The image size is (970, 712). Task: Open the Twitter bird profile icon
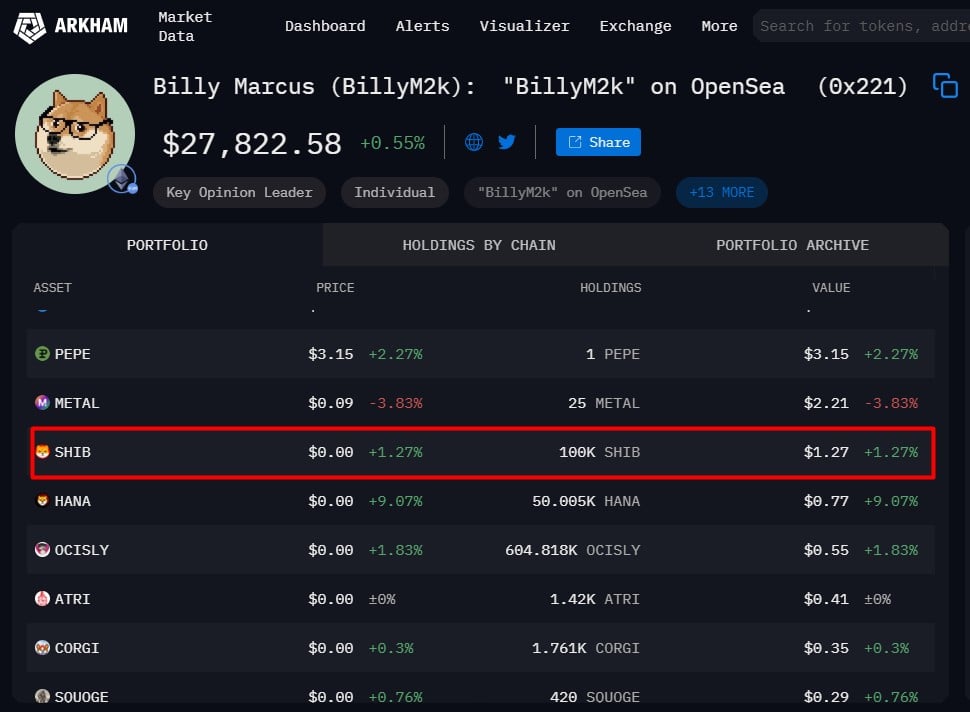507,142
